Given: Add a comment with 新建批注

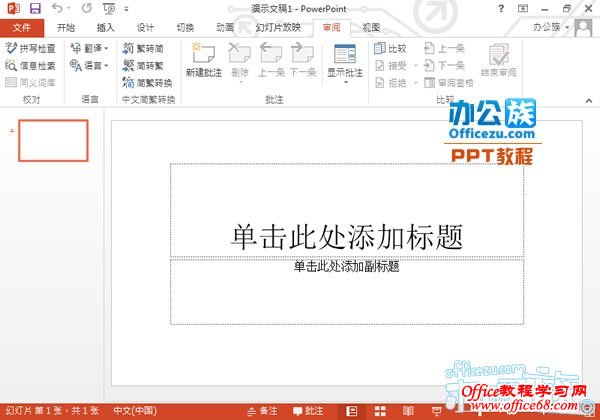Looking at the screenshot, I should [204, 60].
